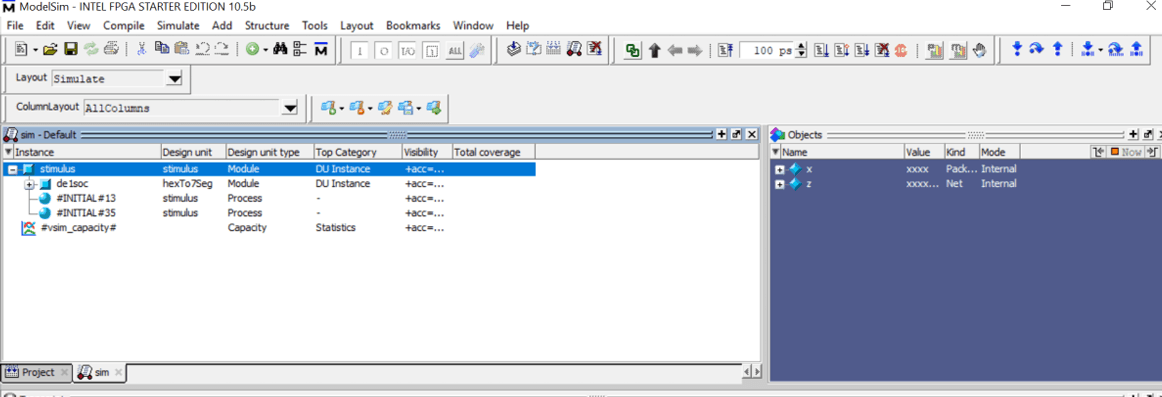Click the Run -All icon

(x=861, y=50)
